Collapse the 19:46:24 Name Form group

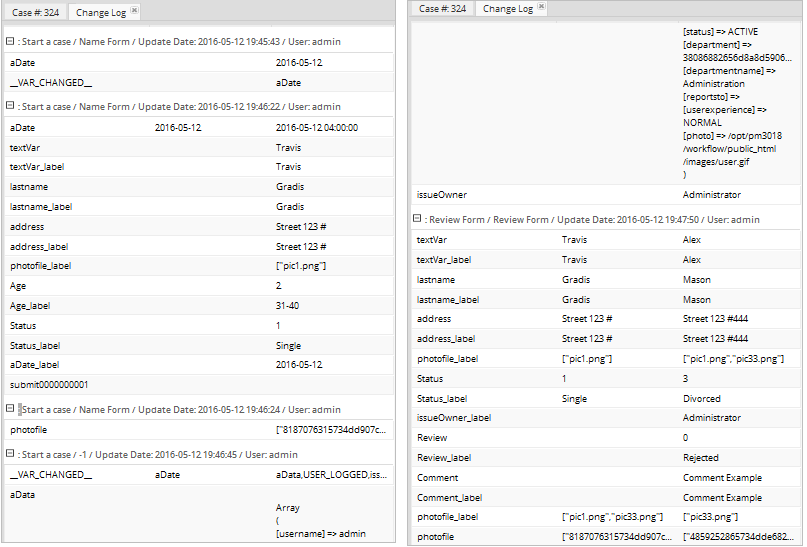(x=10, y=409)
